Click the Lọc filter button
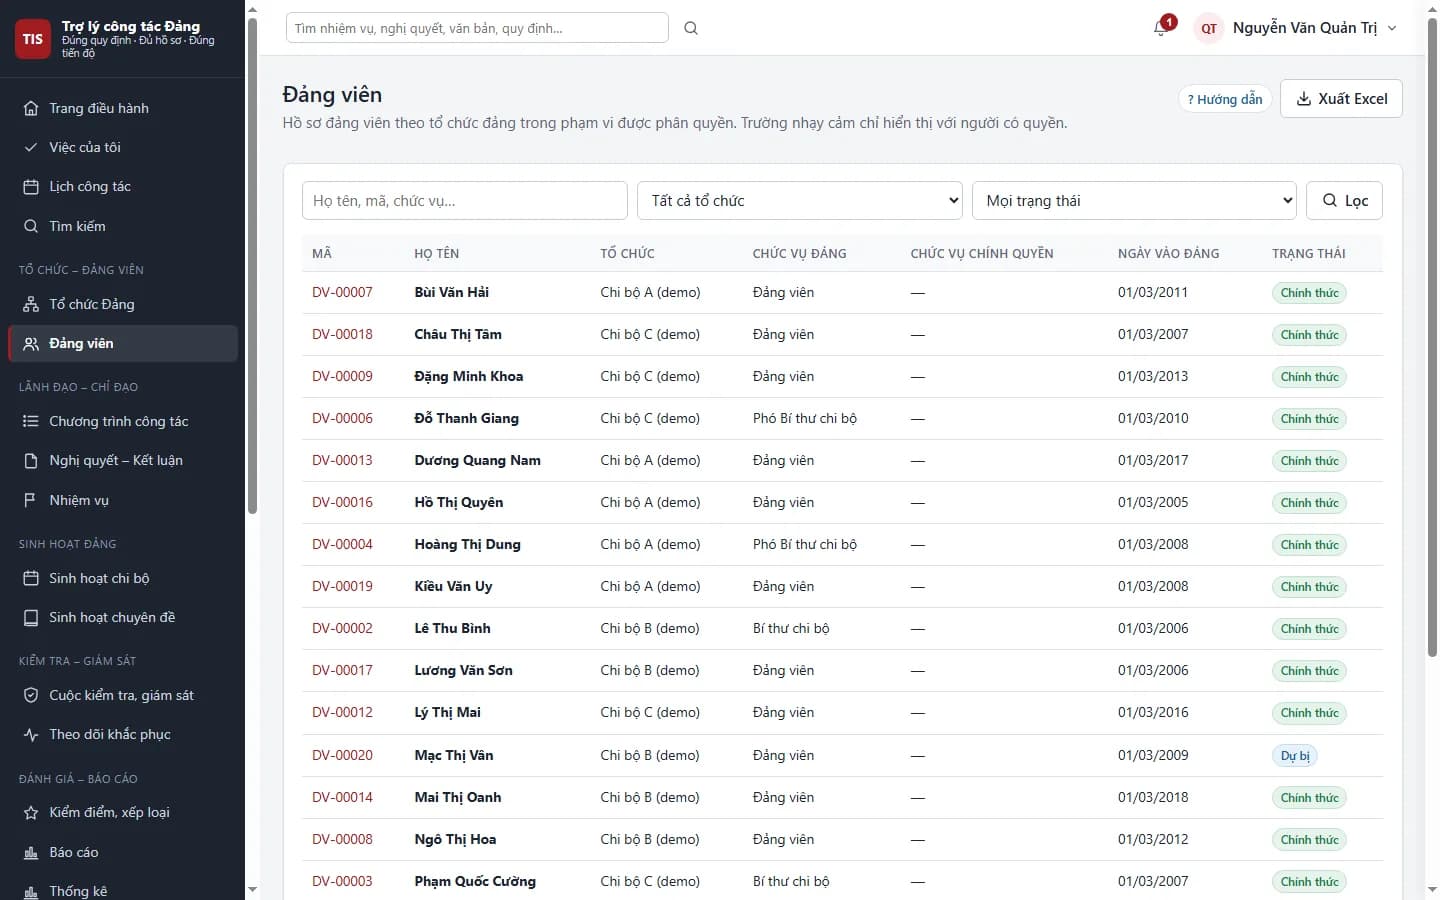Image resolution: width=1440 pixels, height=900 pixels. pyautogui.click(x=1345, y=200)
